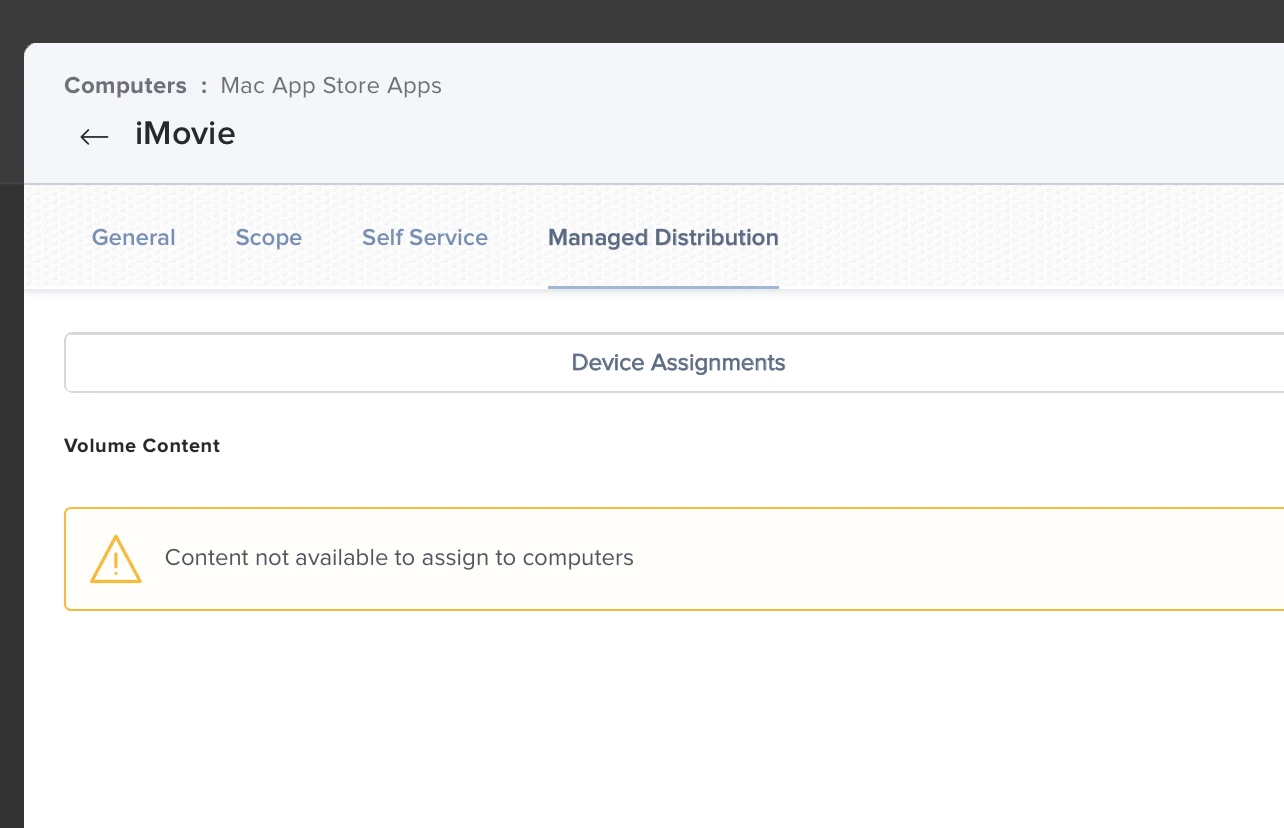
Task: Click the empty tab strip right of Managed Distribution
Action: coord(1030,238)
